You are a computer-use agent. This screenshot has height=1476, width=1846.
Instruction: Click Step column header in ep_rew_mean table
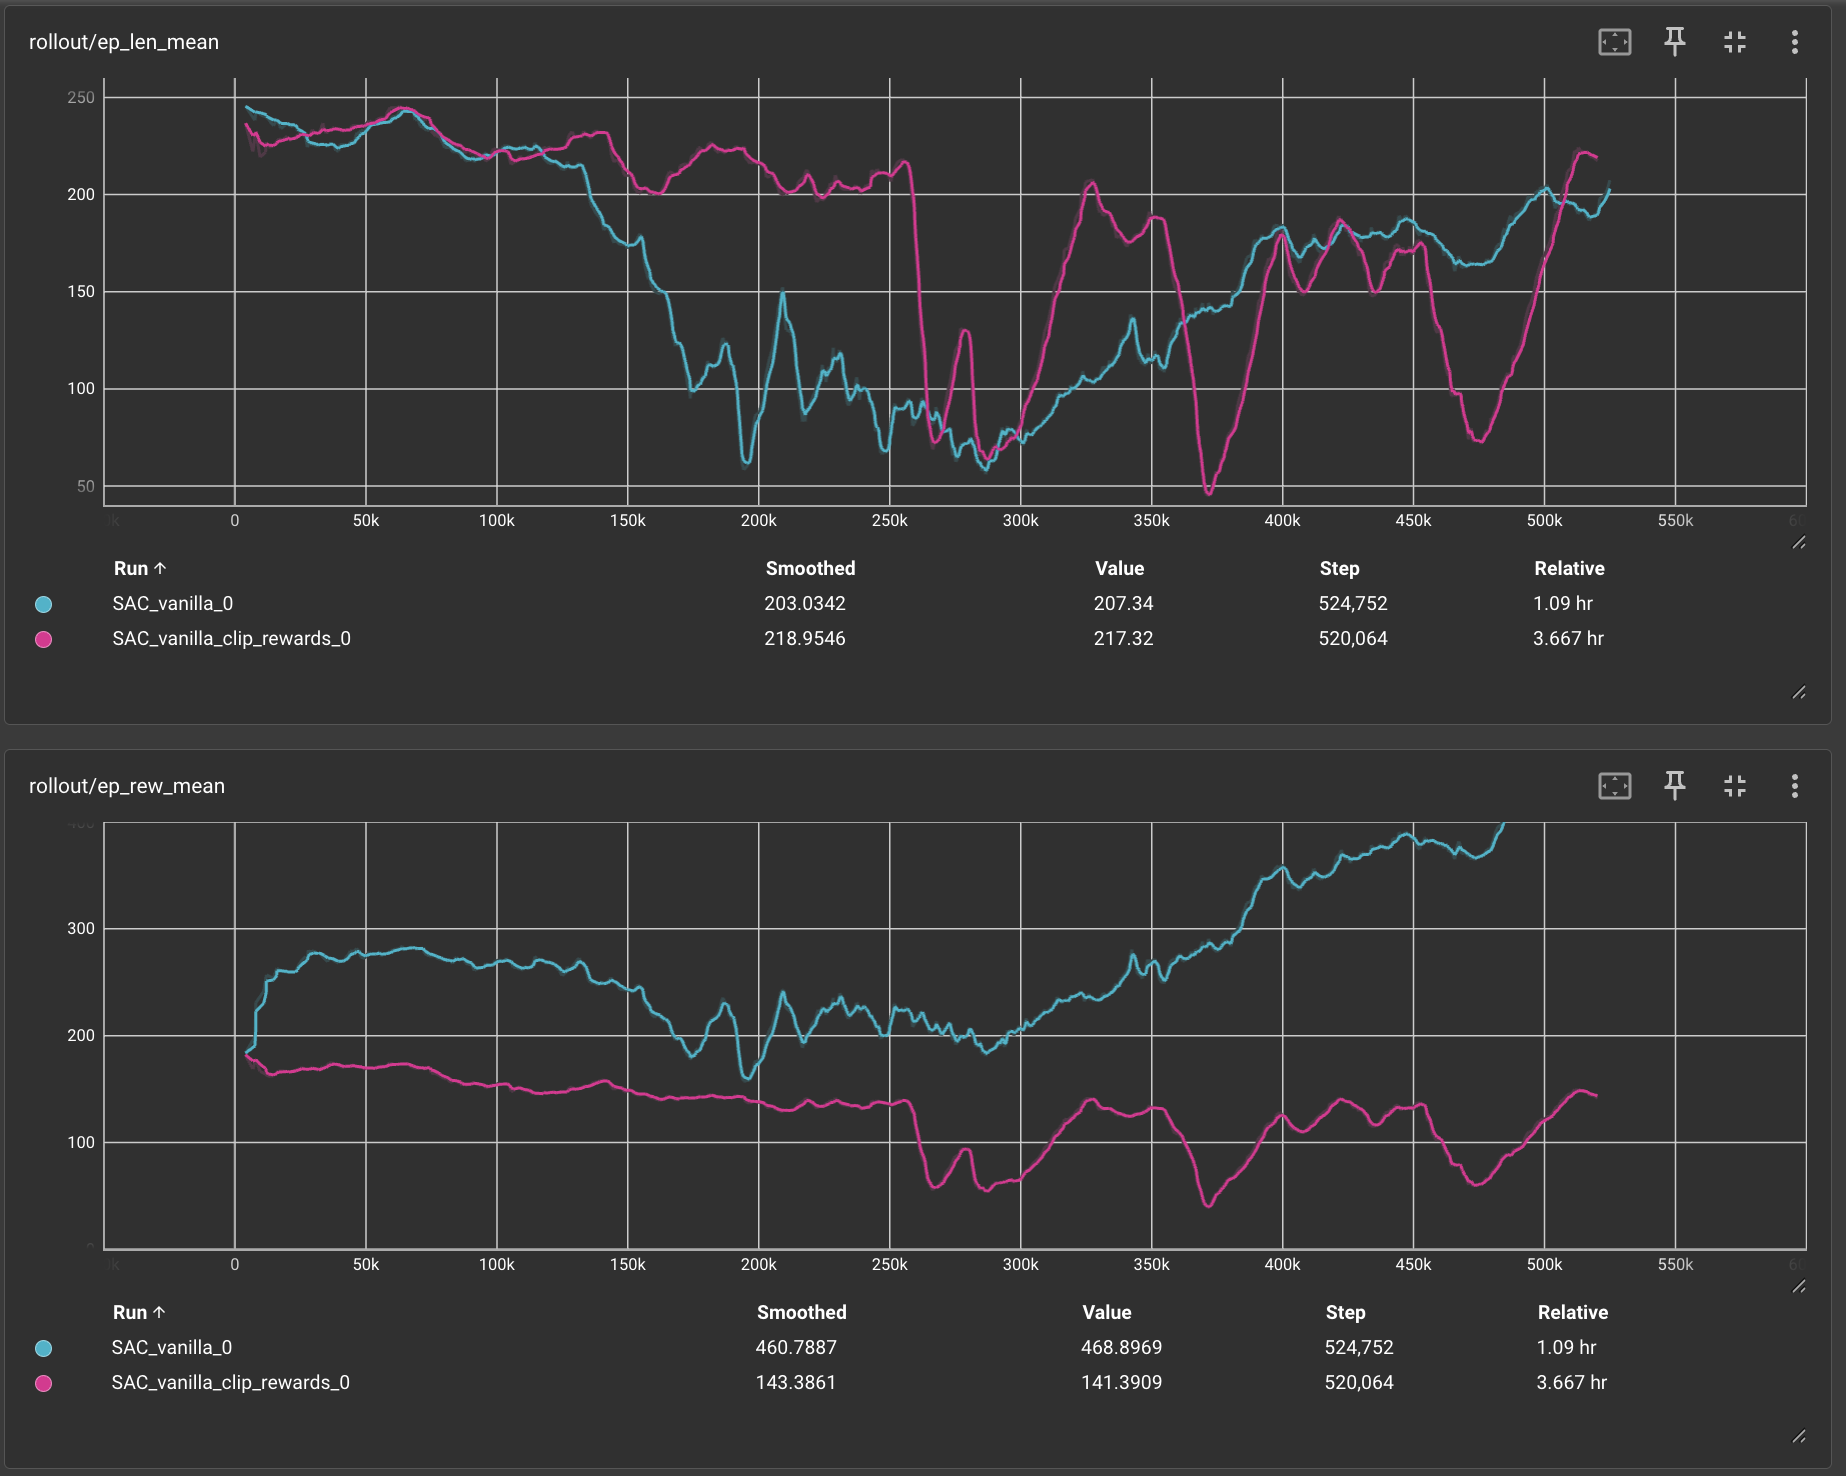(x=1345, y=1312)
